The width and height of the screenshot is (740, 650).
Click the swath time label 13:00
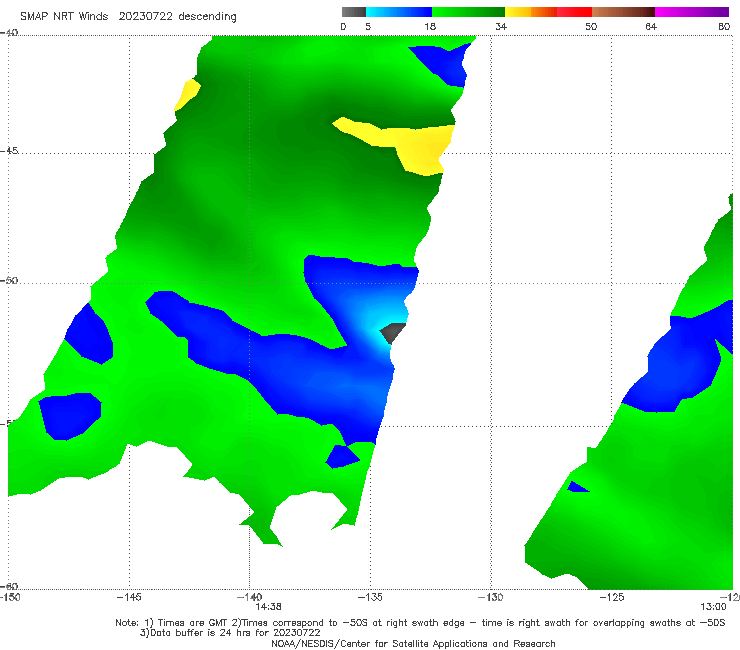tap(713, 607)
